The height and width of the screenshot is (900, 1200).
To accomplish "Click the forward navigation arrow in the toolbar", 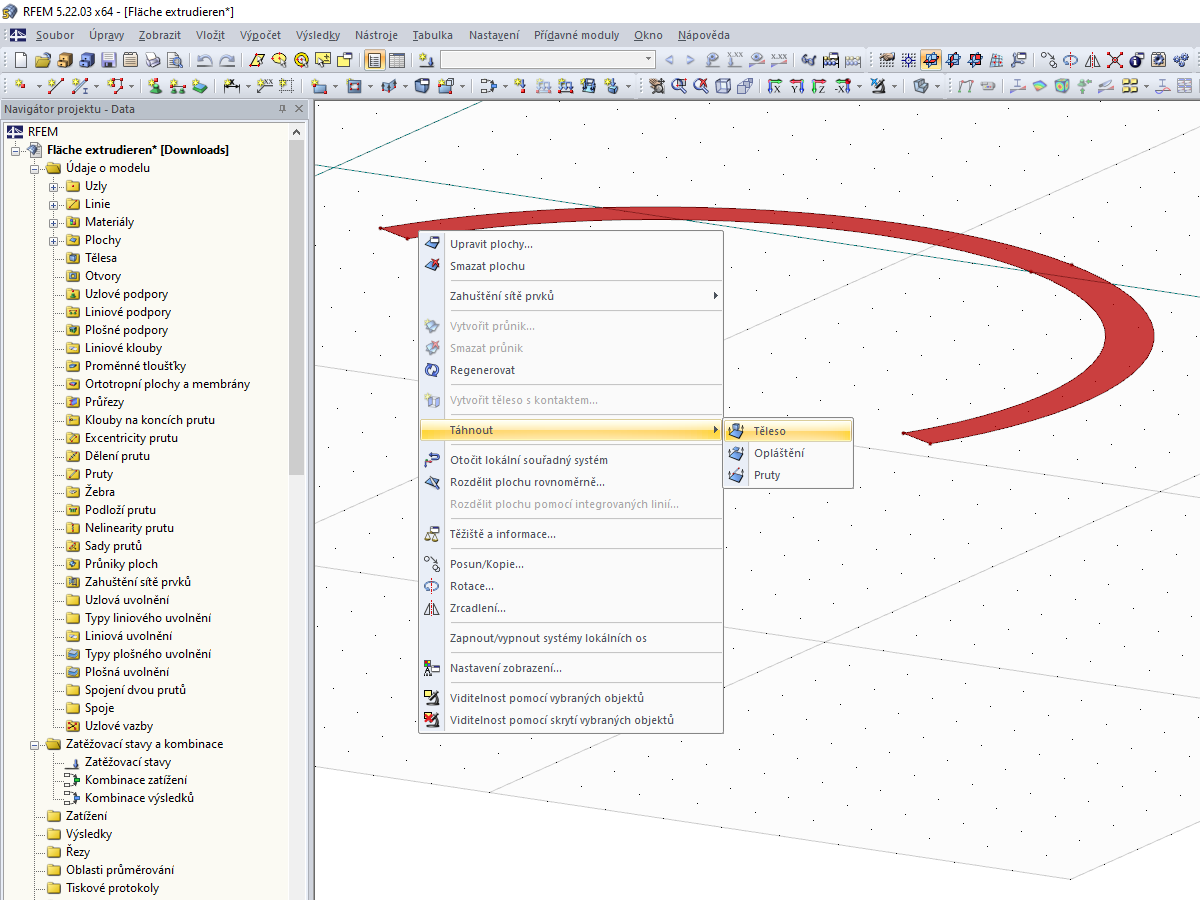I will [x=690, y=60].
